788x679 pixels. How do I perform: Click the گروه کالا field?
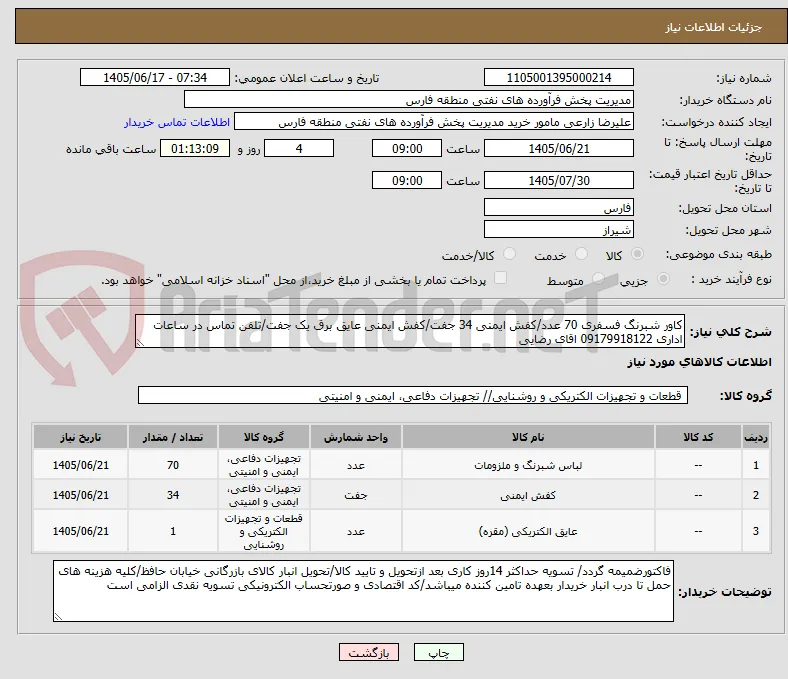pyautogui.click(x=413, y=396)
